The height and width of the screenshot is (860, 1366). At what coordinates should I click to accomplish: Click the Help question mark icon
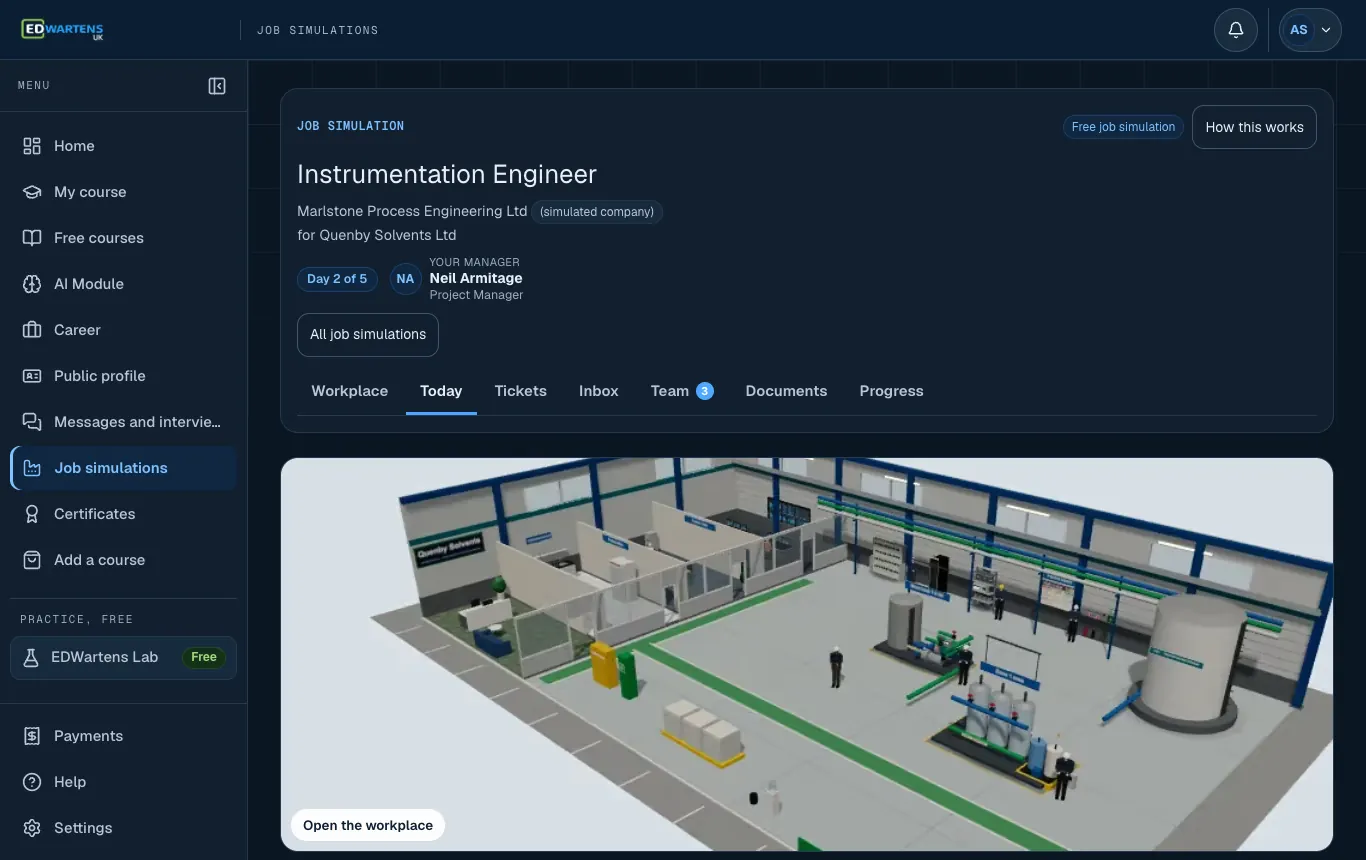pos(32,782)
